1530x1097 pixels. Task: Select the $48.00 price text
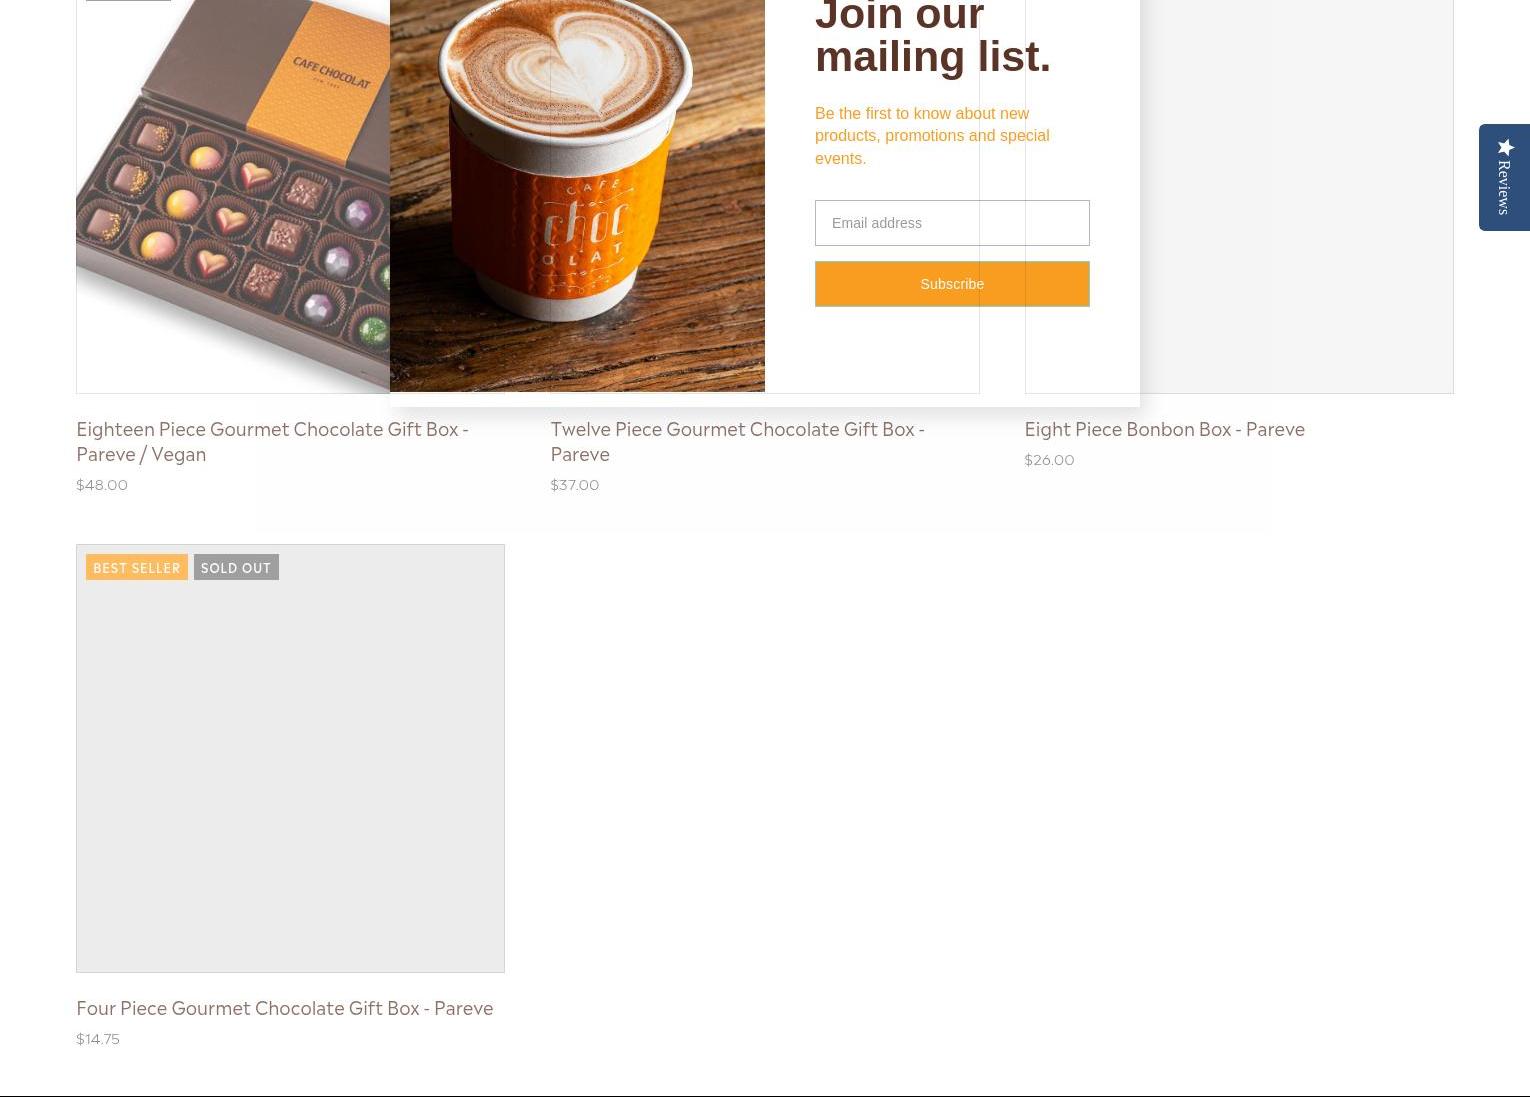(x=102, y=484)
